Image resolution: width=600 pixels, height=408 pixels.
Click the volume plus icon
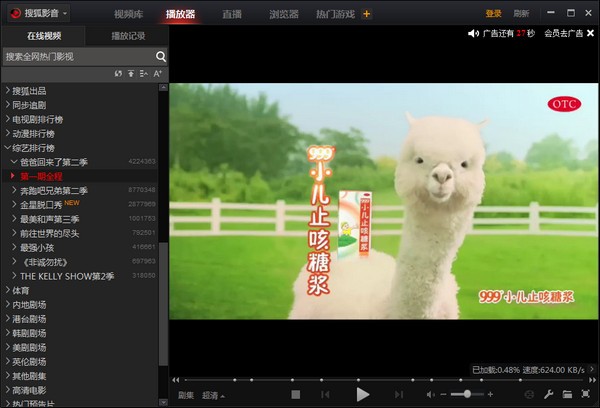coord(490,394)
